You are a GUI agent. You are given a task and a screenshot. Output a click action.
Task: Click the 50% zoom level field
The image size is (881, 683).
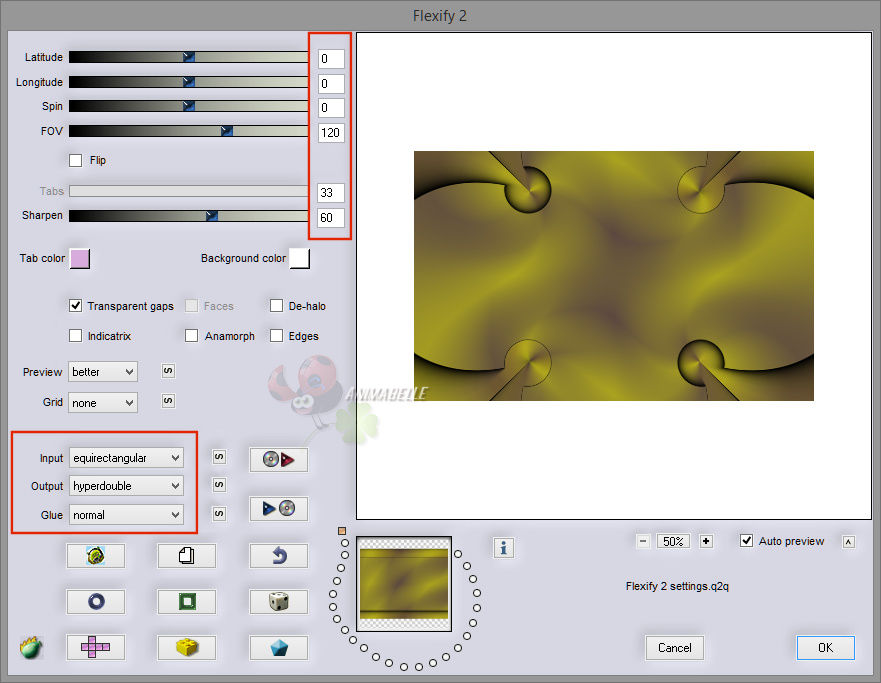(674, 541)
